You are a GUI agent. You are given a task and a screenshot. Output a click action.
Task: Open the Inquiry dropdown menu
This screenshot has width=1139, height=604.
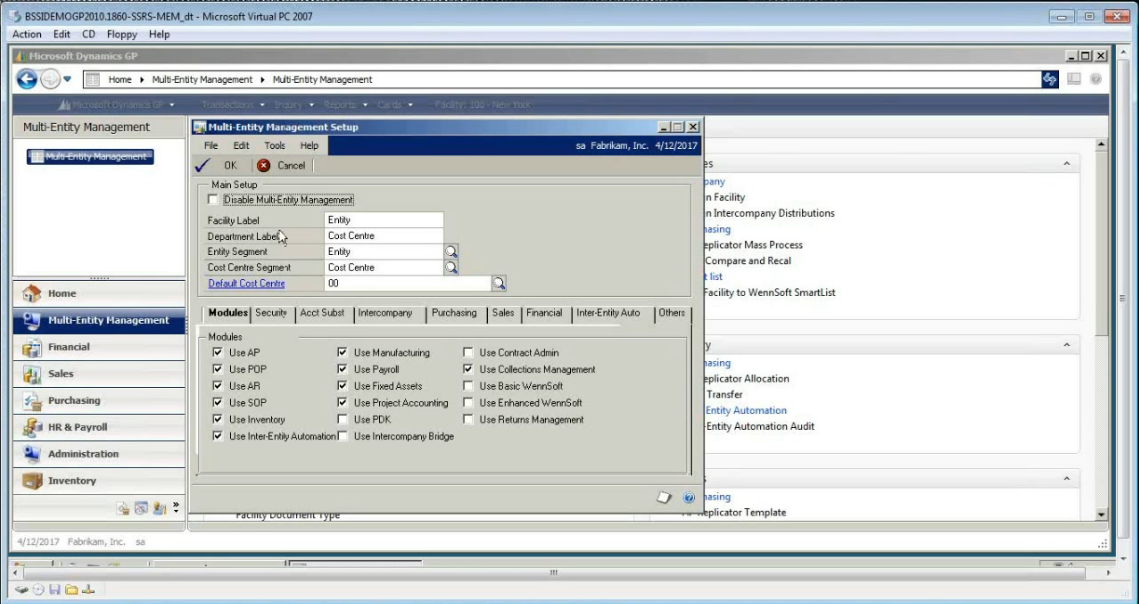(293, 105)
